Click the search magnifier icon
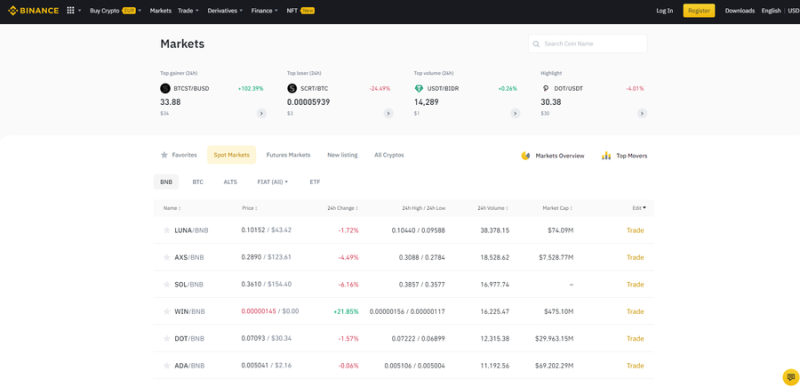Screen dimensions: 800x387 536,44
